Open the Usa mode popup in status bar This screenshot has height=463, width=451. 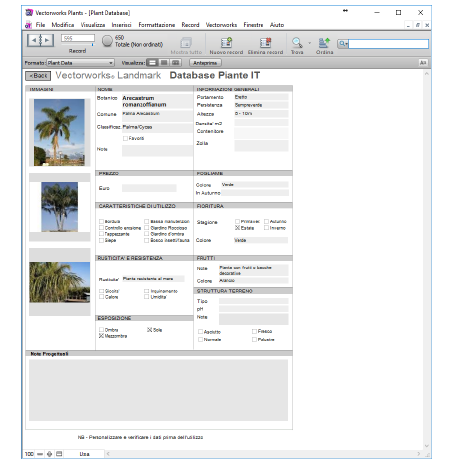(85, 454)
